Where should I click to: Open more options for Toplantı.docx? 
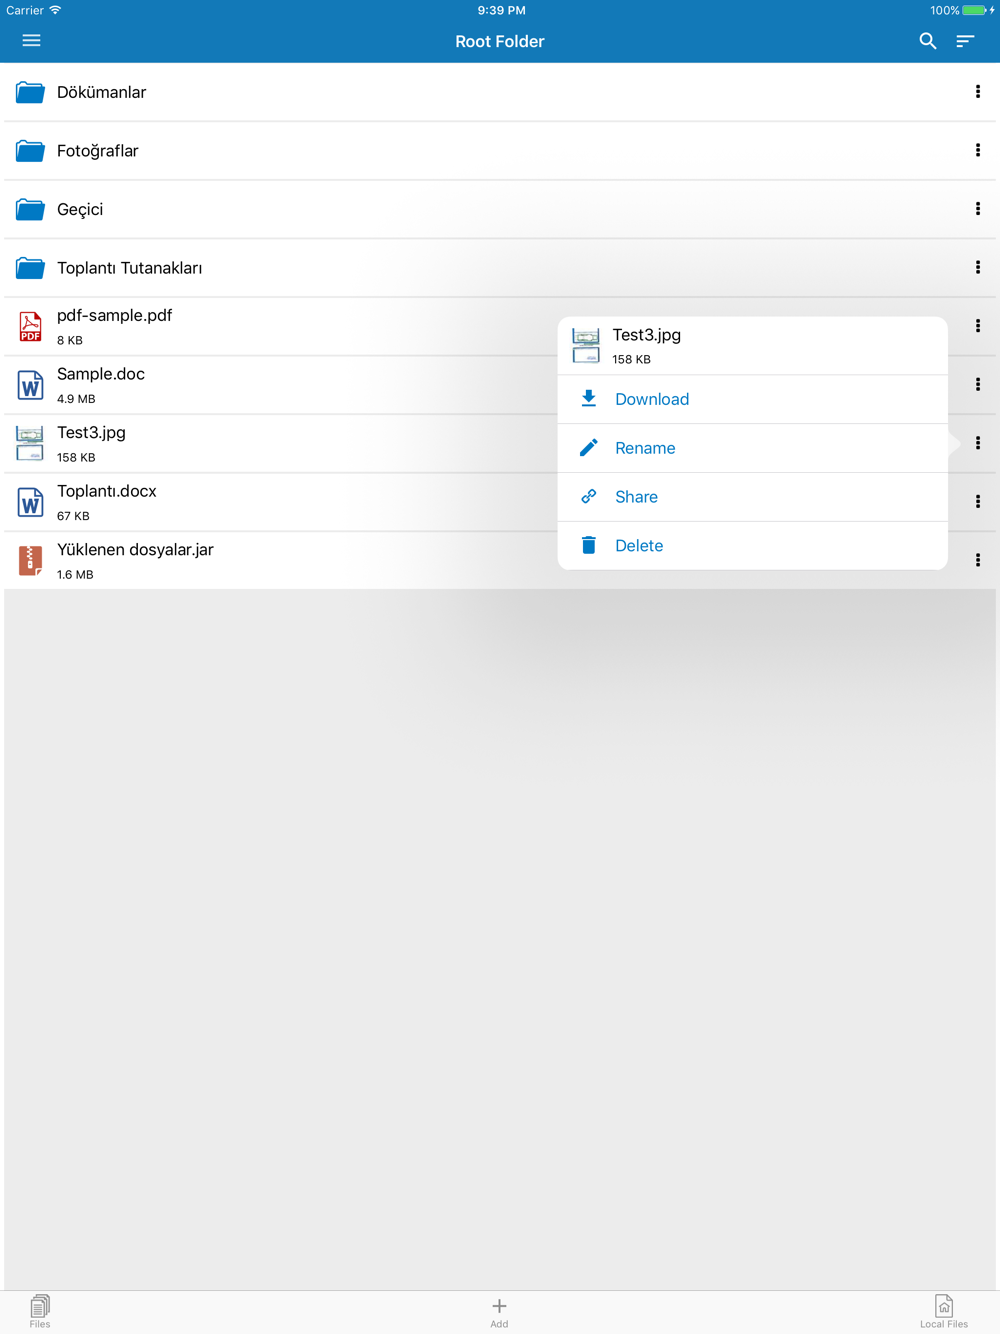coord(978,502)
